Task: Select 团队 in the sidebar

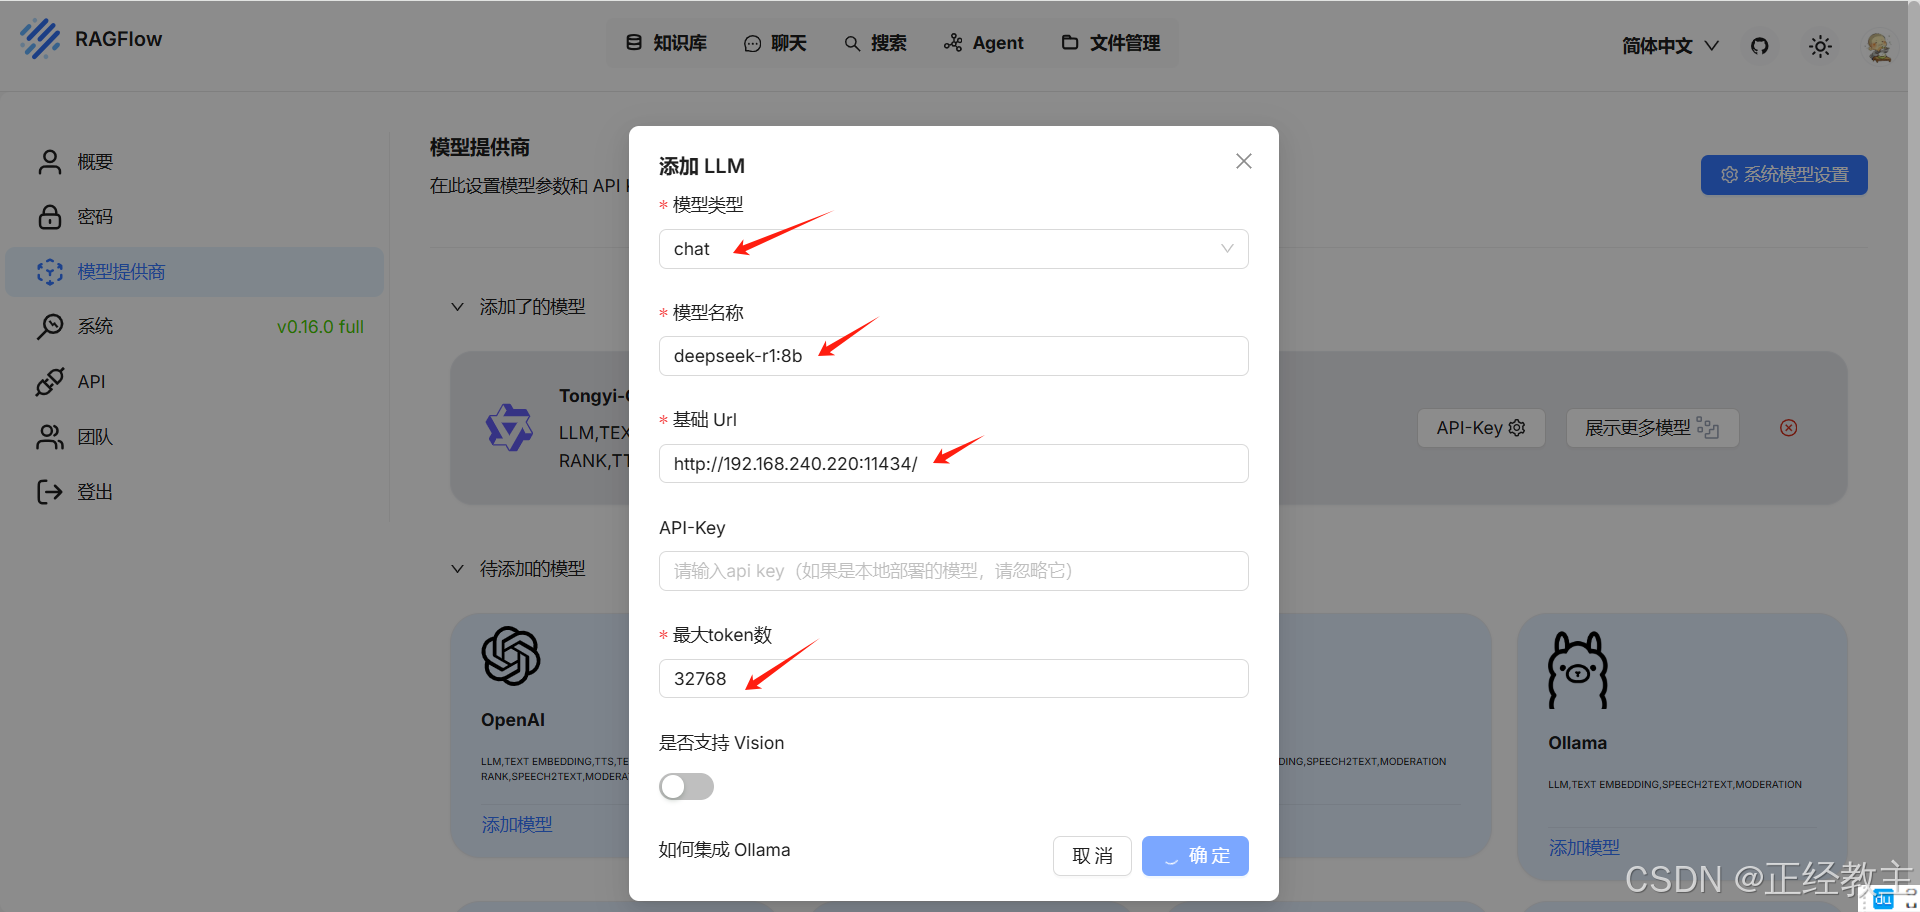Action: [x=195, y=437]
